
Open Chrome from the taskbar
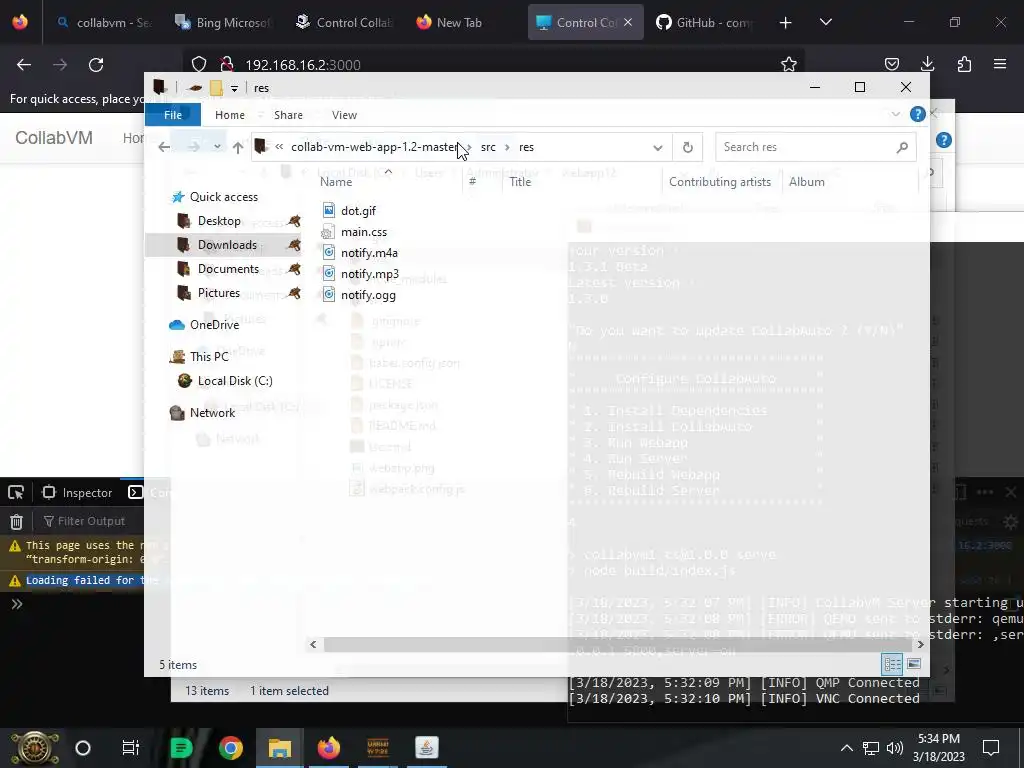[231, 748]
